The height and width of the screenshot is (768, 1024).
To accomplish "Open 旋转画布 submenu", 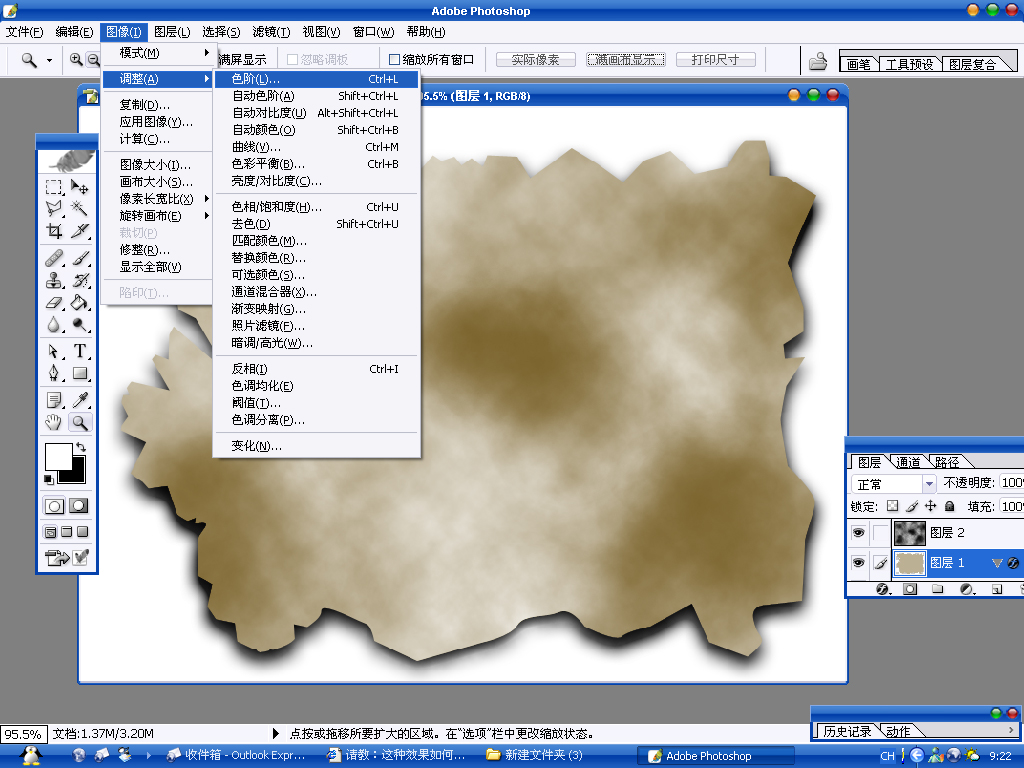I will (157, 216).
